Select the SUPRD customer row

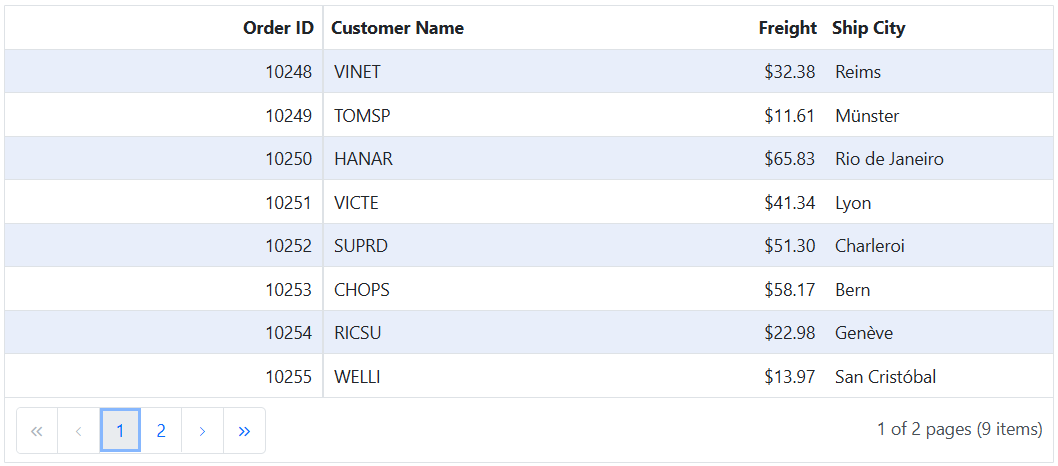coord(528,245)
